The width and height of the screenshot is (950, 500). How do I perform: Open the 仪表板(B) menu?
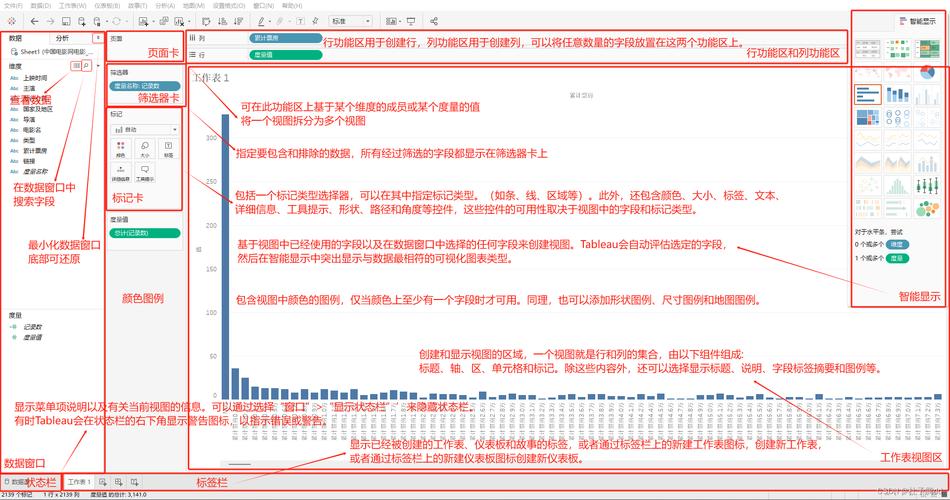tap(107, 5)
